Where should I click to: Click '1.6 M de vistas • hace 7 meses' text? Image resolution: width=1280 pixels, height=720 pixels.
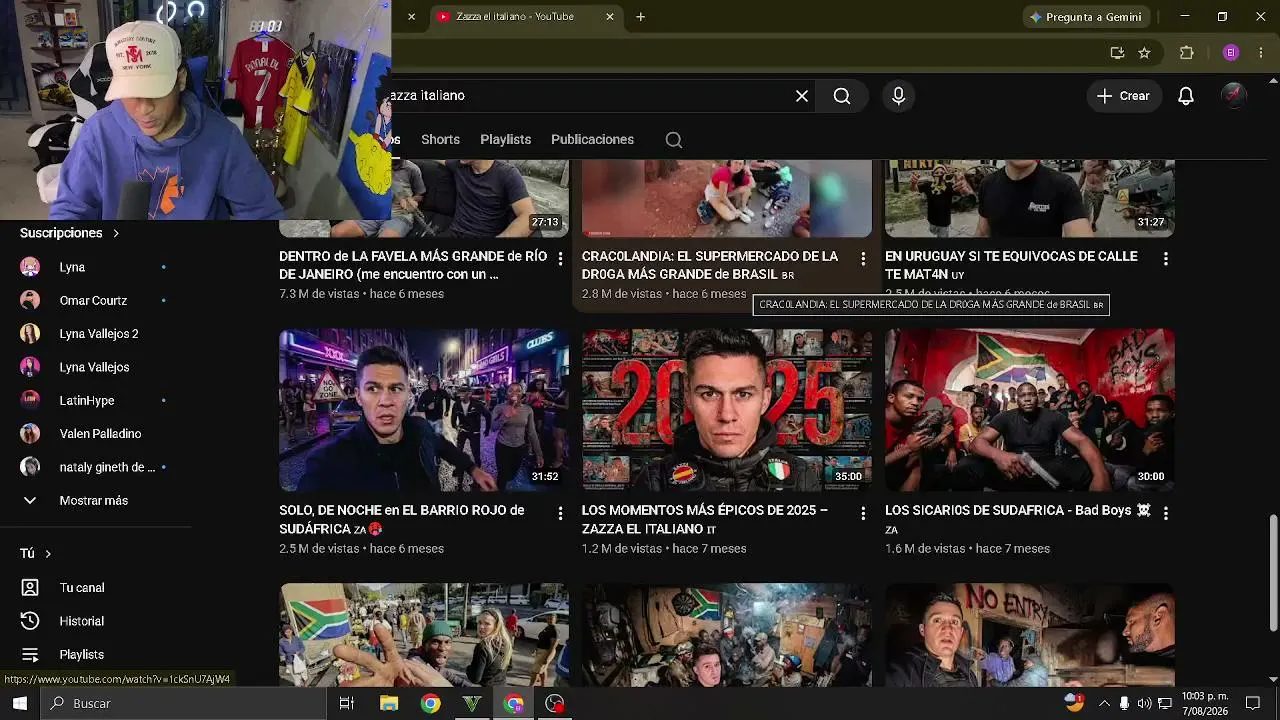(967, 549)
